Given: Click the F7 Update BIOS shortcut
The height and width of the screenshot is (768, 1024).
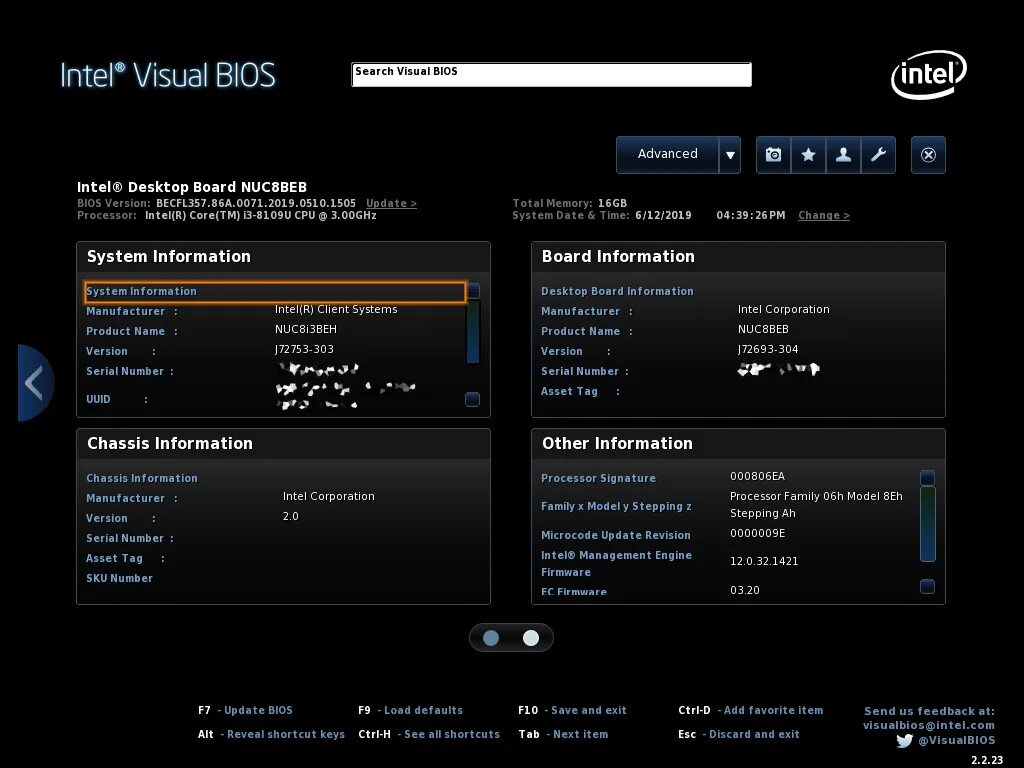Looking at the screenshot, I should (246, 711).
